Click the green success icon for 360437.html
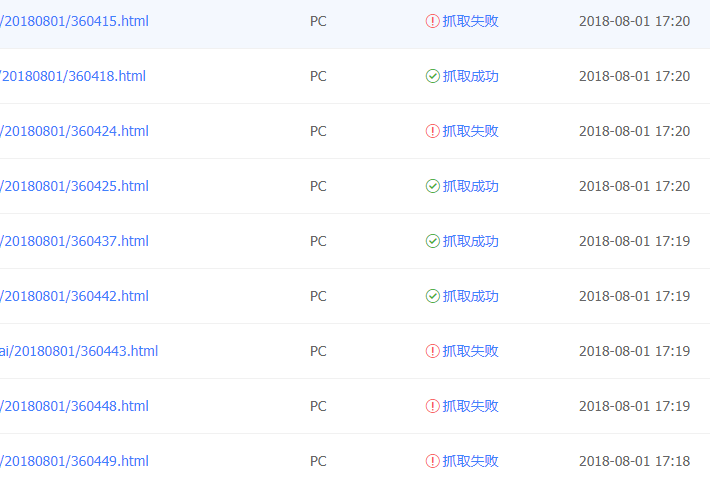The image size is (710, 478). pos(432,241)
